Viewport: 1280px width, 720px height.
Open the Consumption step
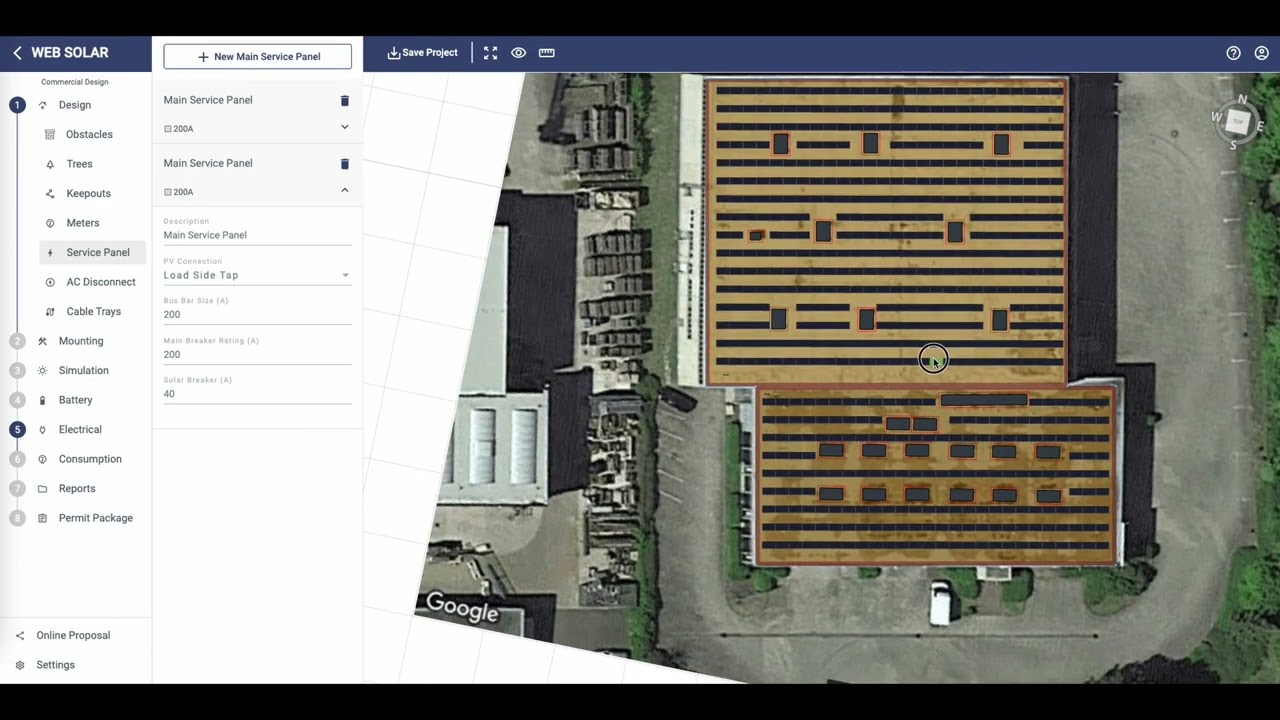click(x=90, y=459)
